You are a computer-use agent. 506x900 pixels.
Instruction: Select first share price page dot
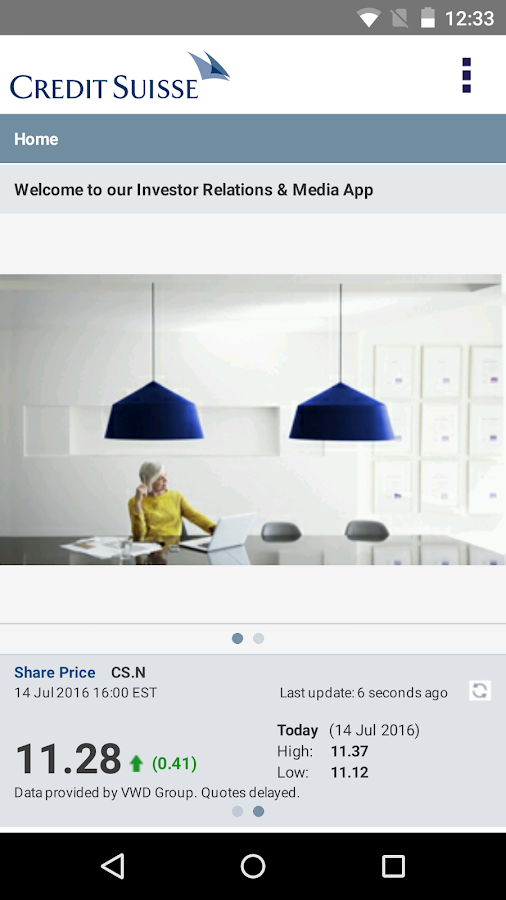tap(238, 811)
